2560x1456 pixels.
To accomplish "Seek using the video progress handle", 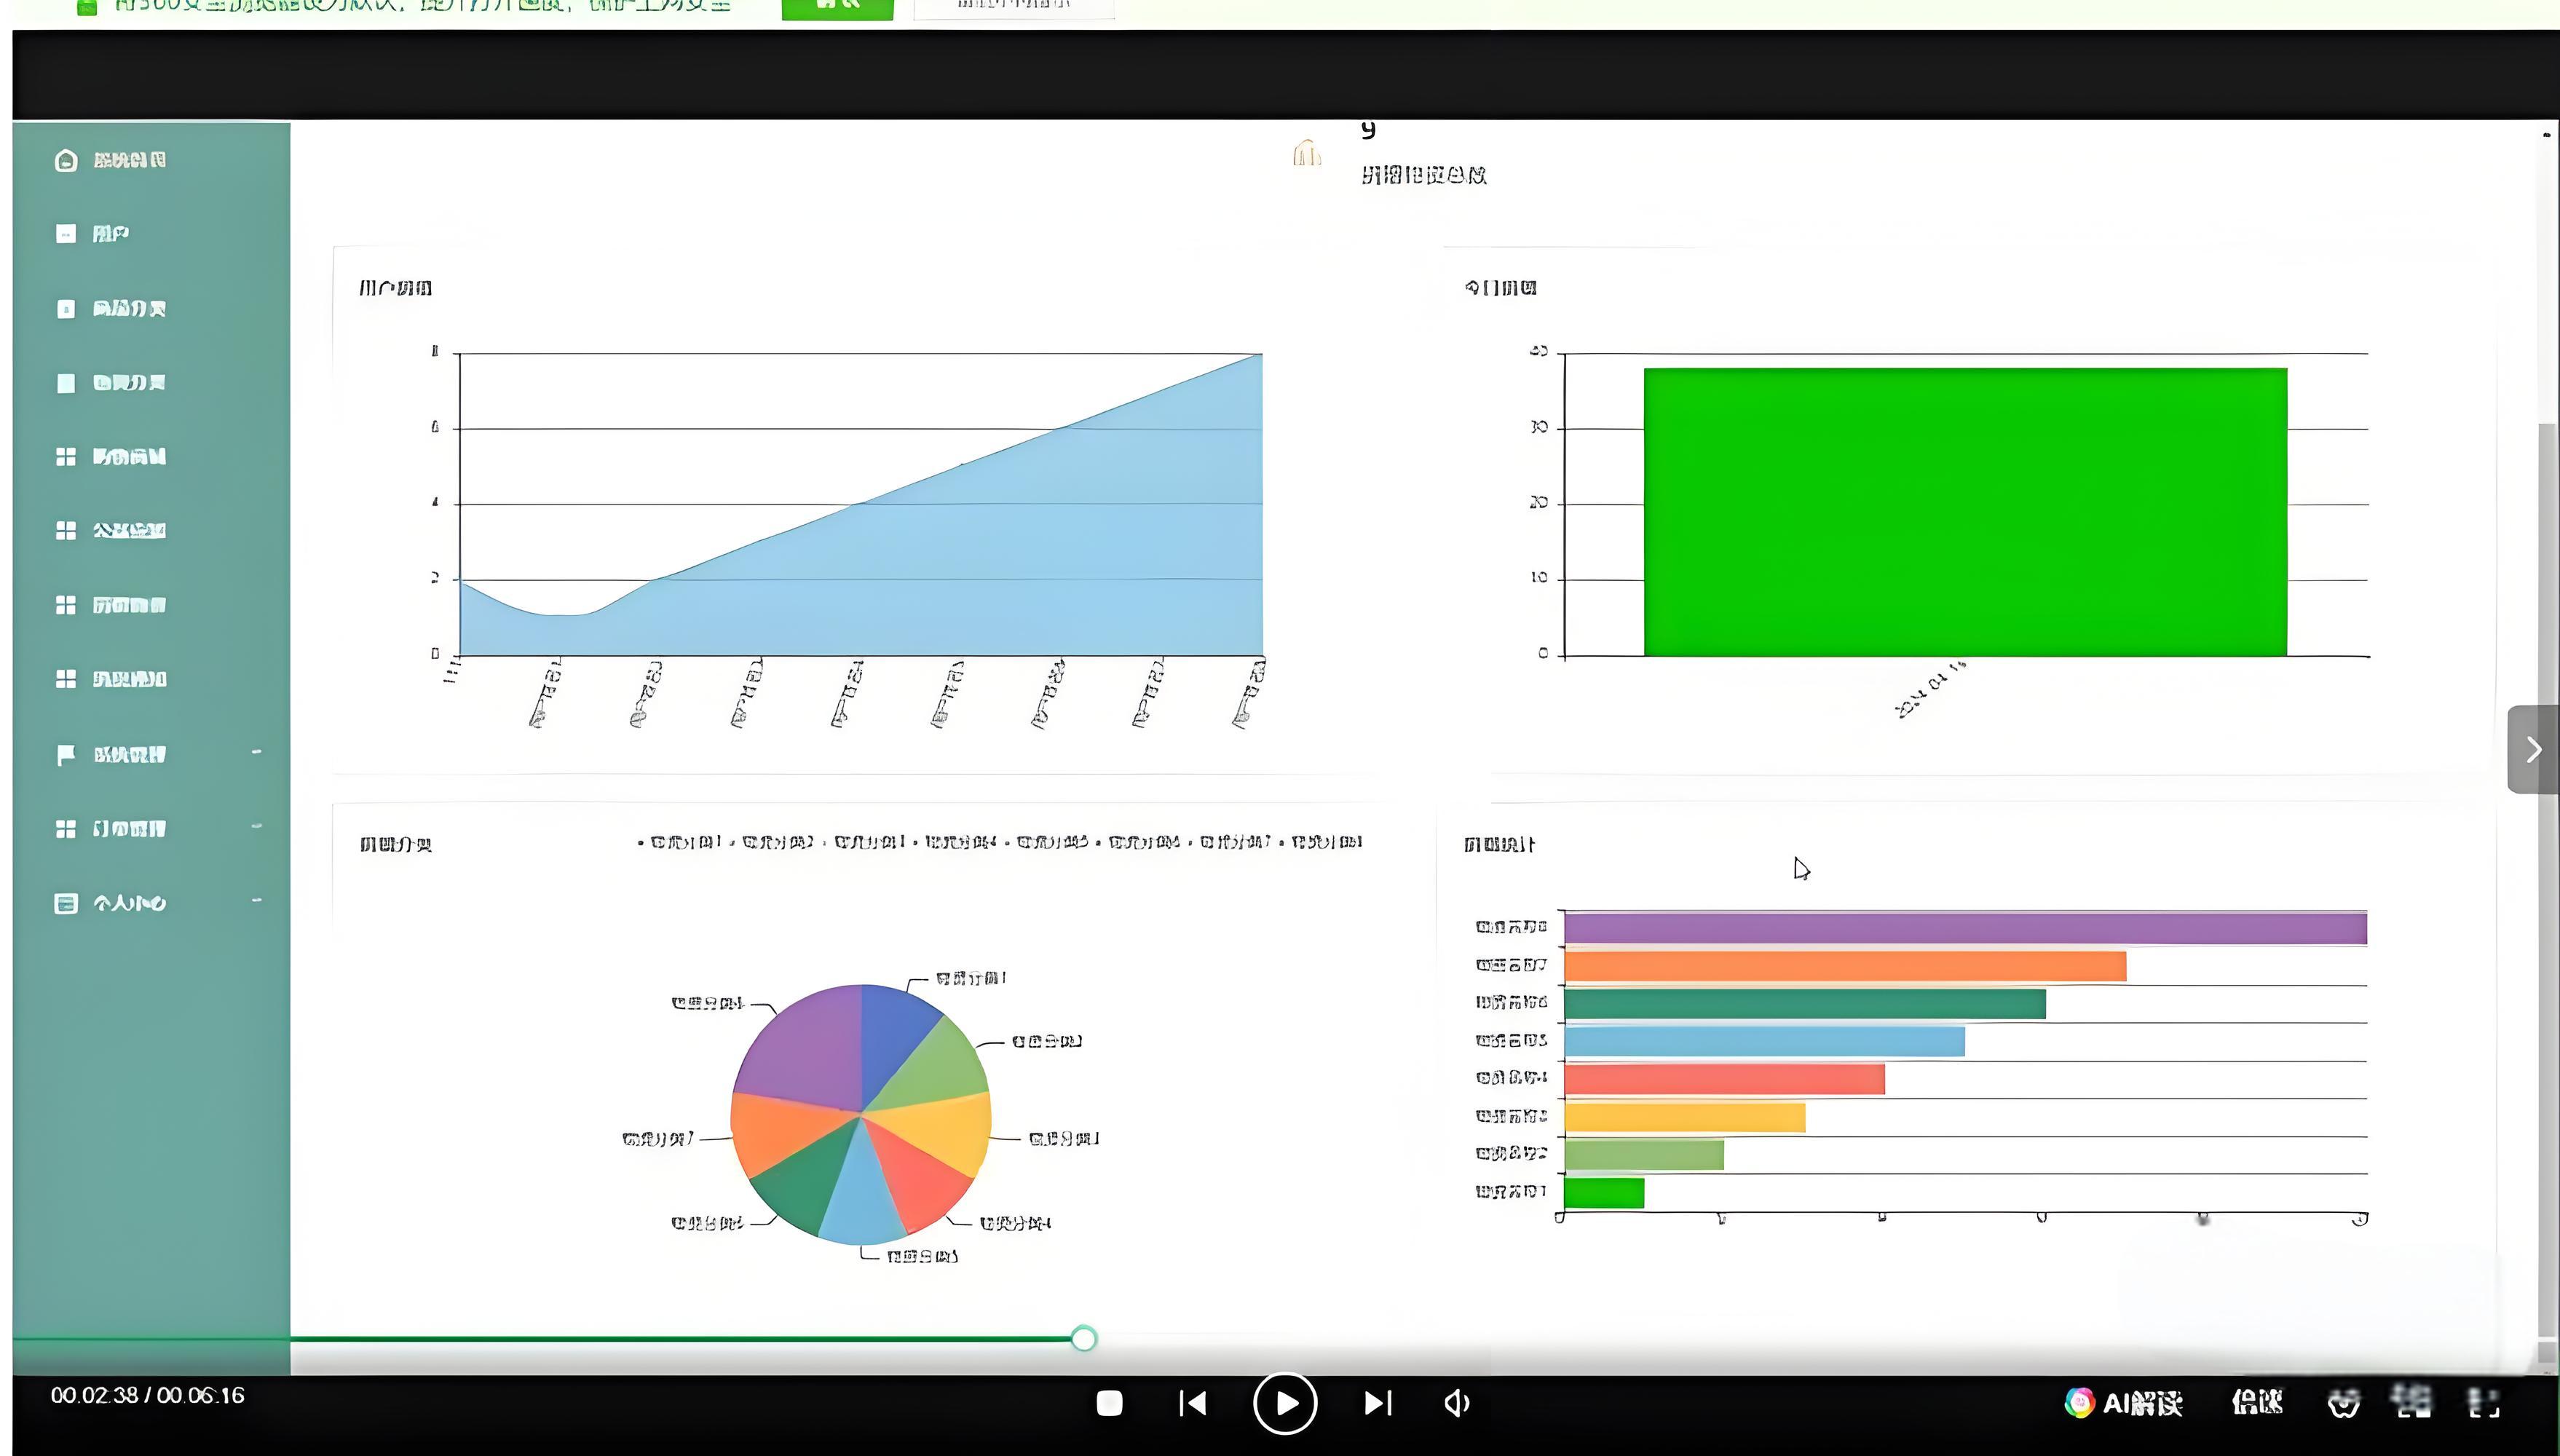I will click(x=1083, y=1338).
